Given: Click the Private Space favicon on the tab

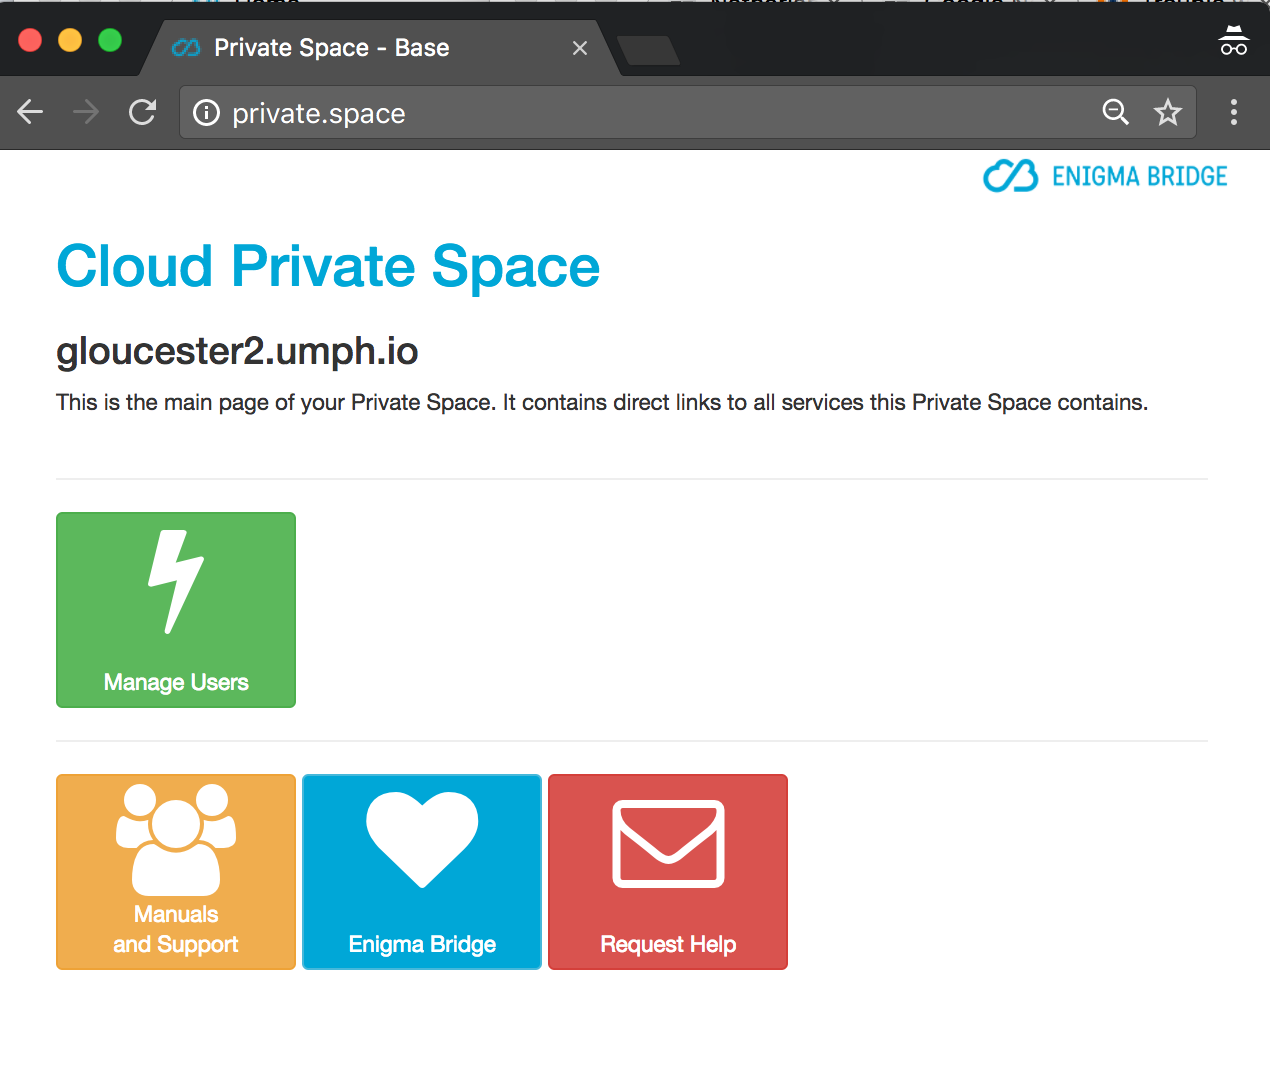Looking at the screenshot, I should (x=186, y=47).
